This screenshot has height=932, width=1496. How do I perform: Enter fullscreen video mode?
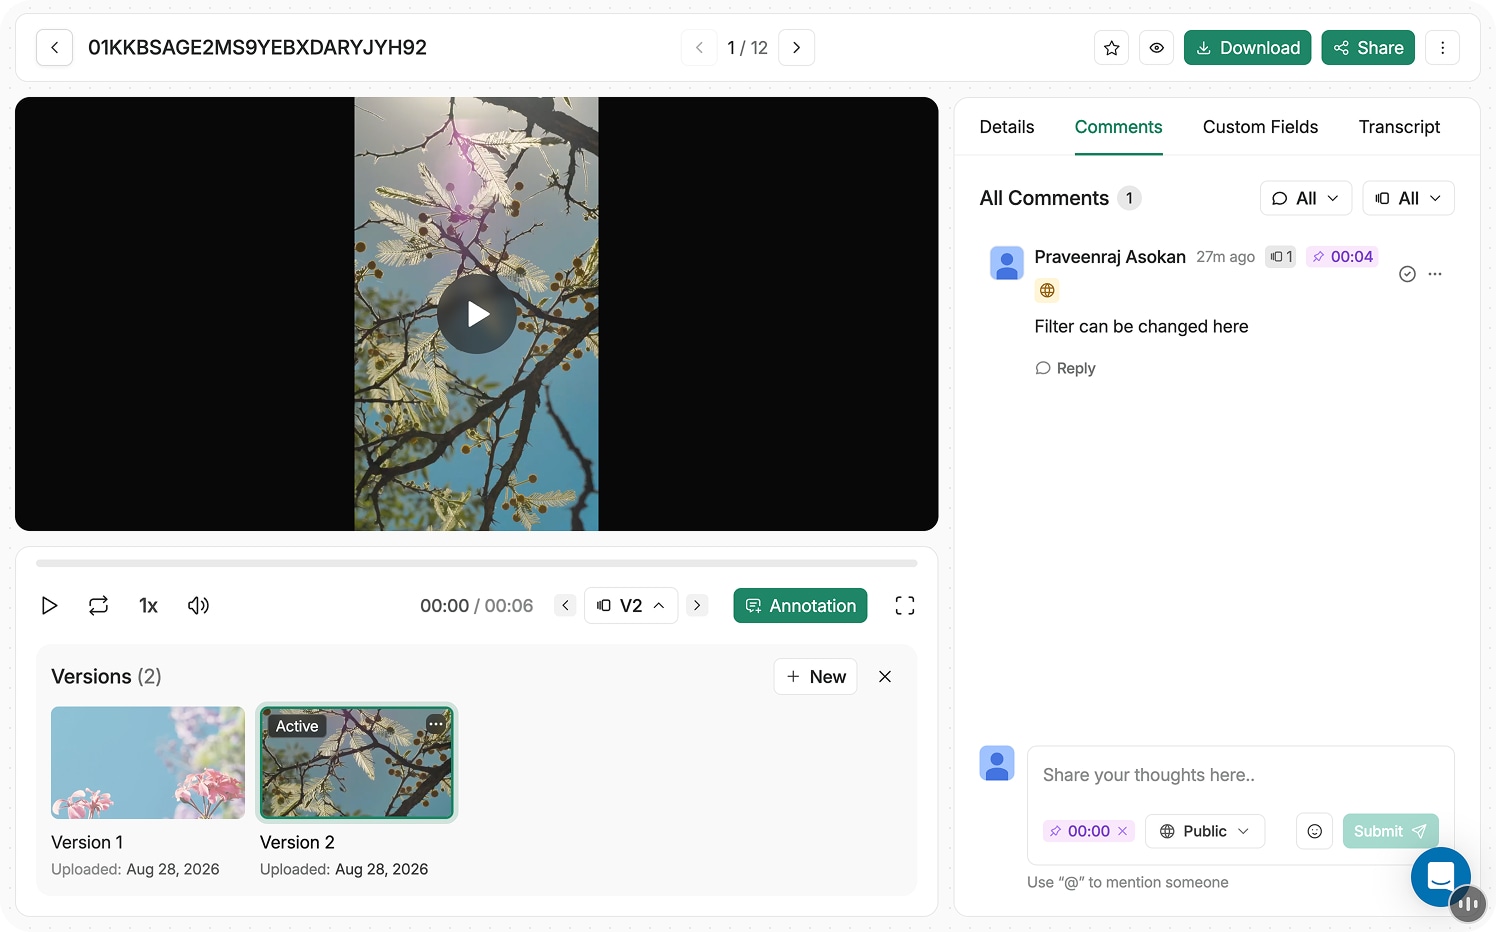coord(905,606)
